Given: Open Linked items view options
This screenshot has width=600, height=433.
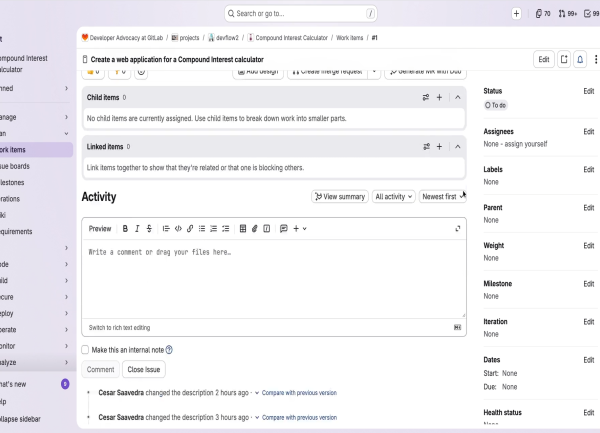Looking at the screenshot, I should (426, 147).
